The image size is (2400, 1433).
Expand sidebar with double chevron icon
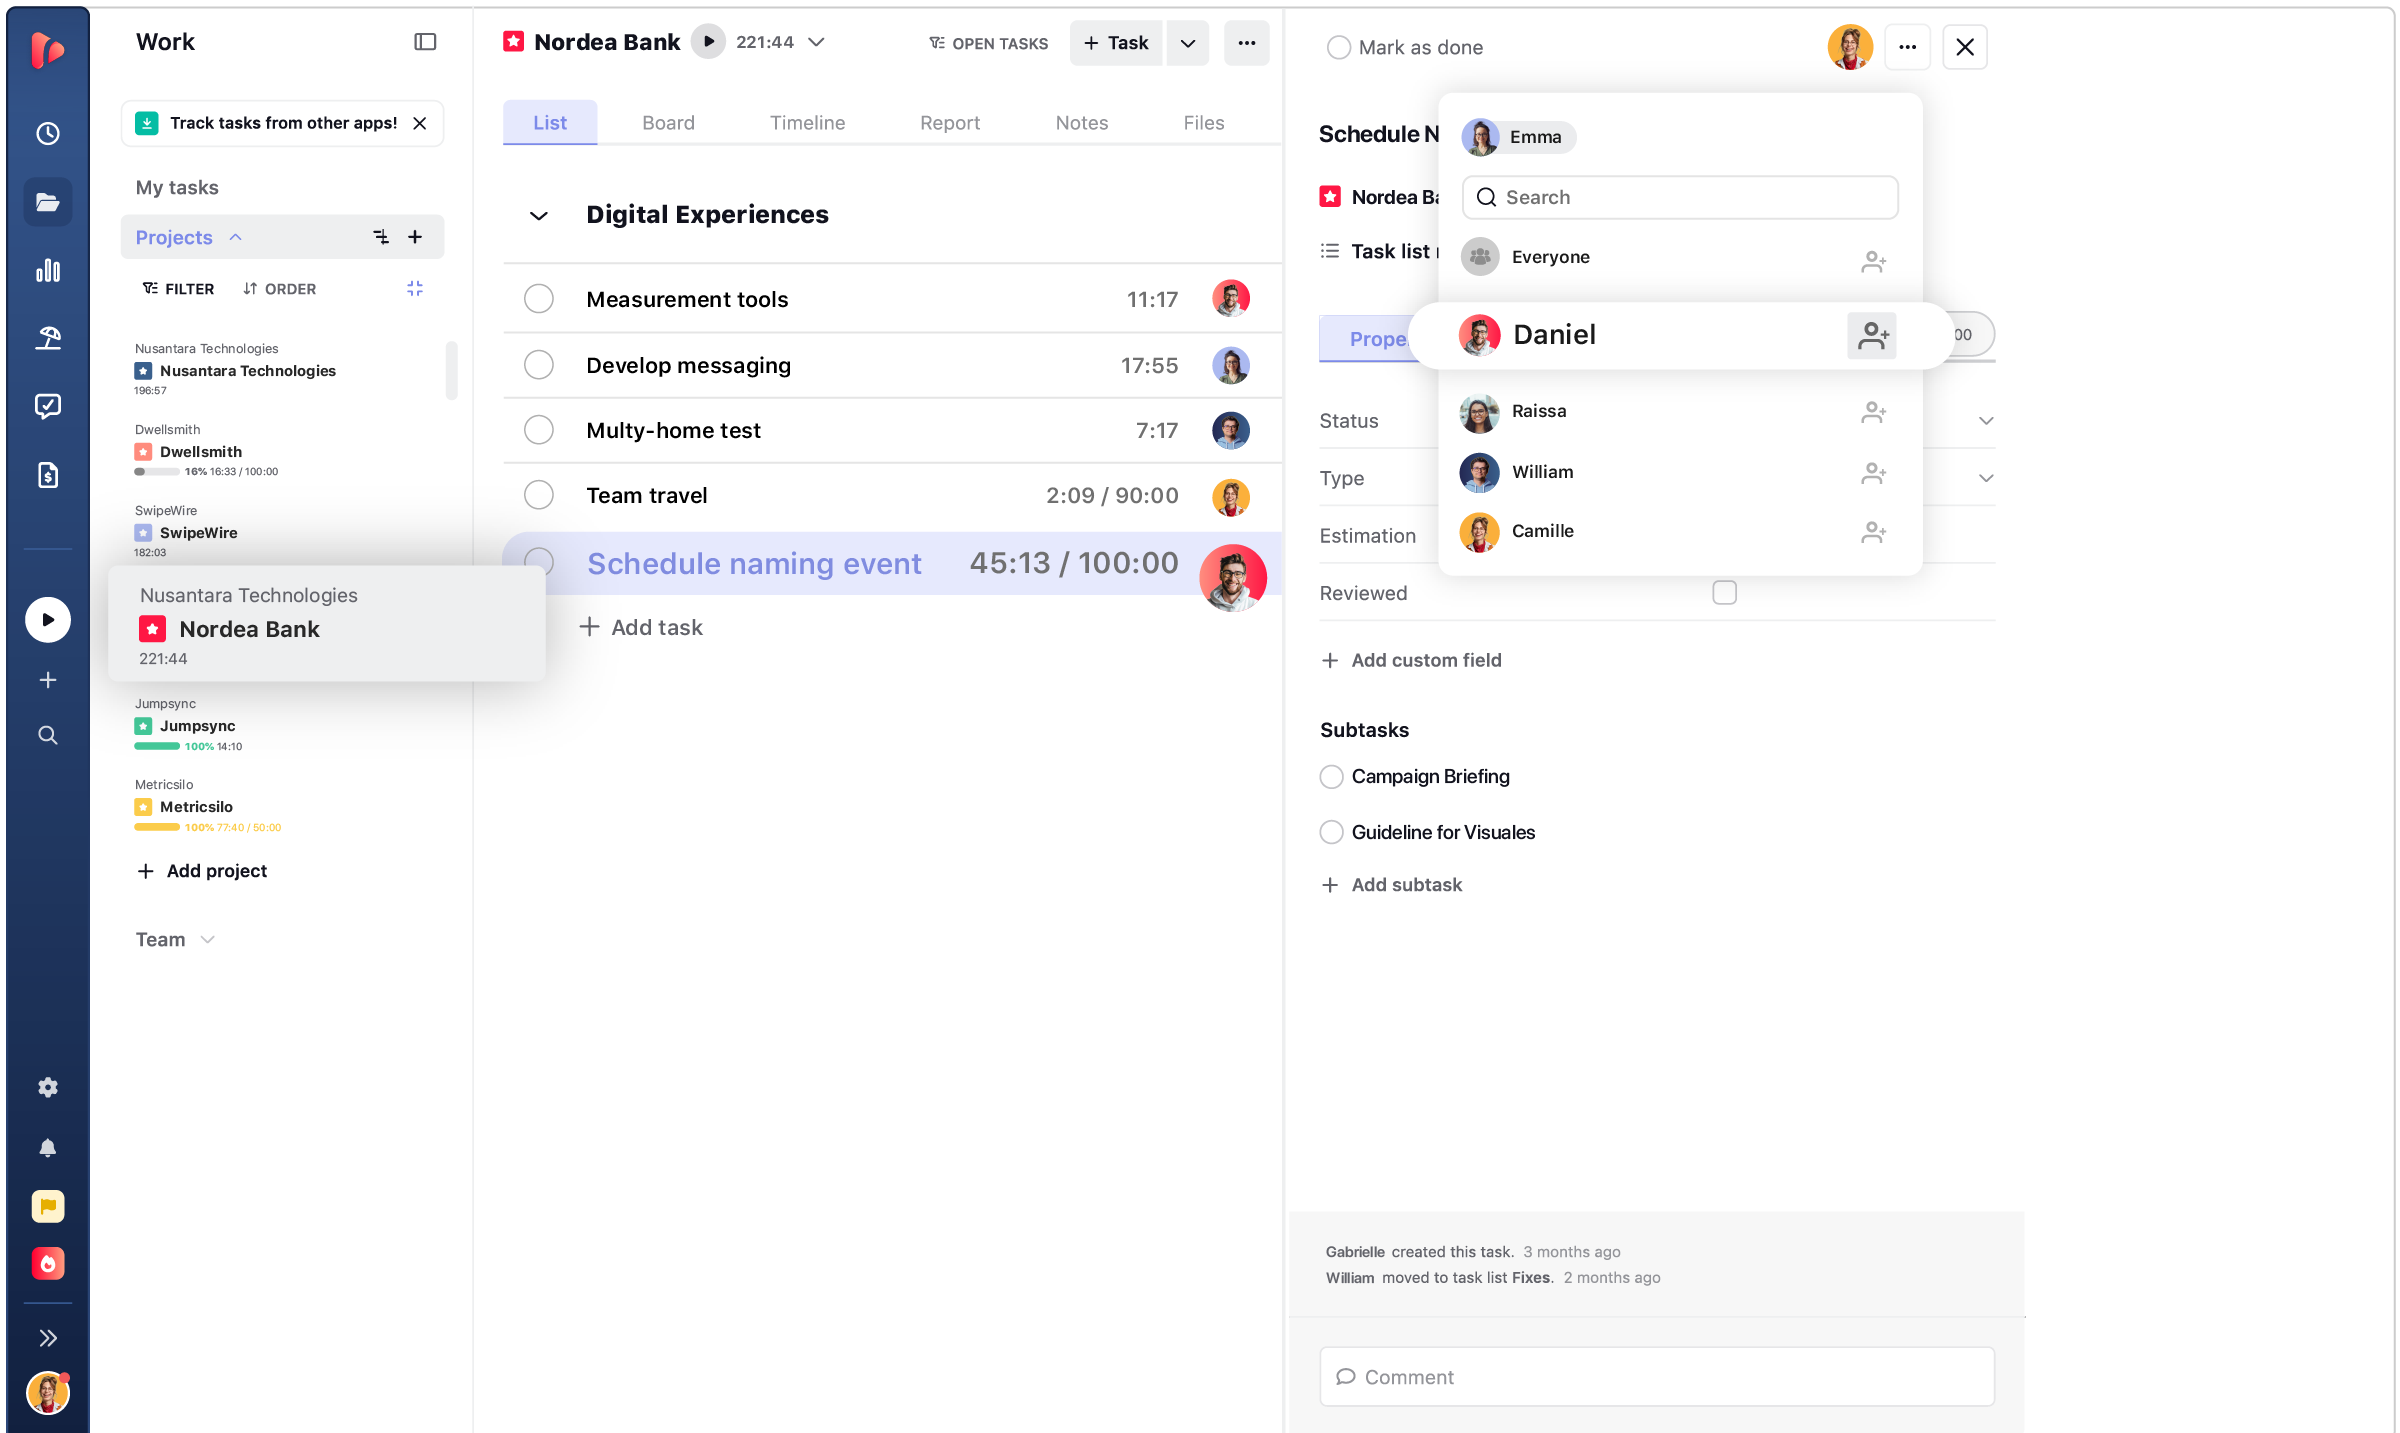pos(48,1339)
